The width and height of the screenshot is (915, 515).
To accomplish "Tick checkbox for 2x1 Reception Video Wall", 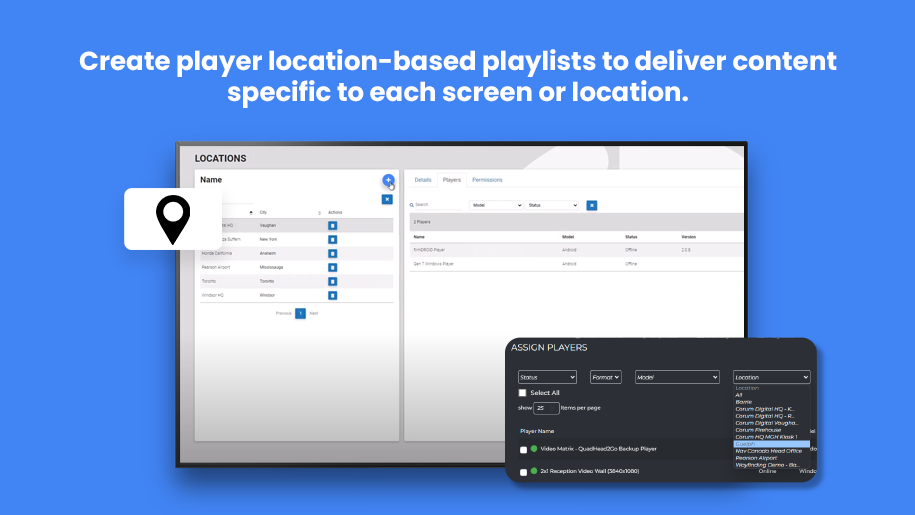I will [523, 472].
